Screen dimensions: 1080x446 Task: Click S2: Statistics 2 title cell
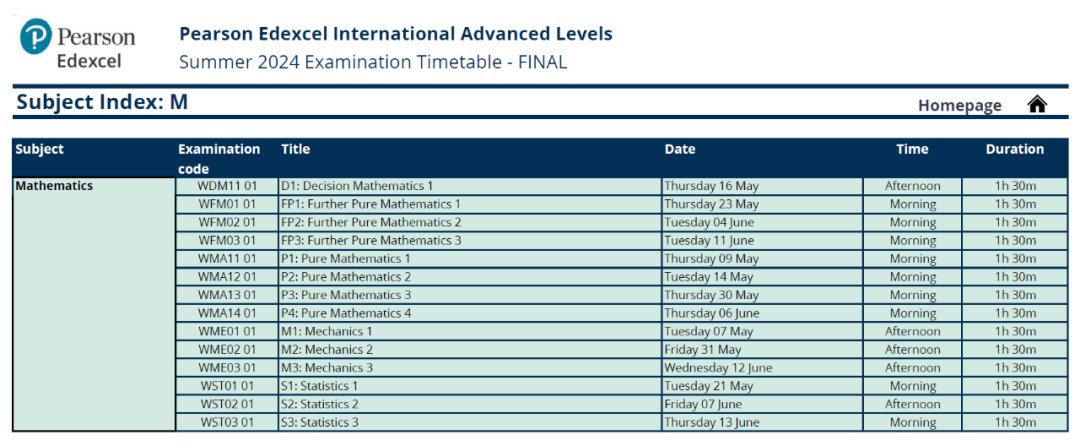click(470, 404)
